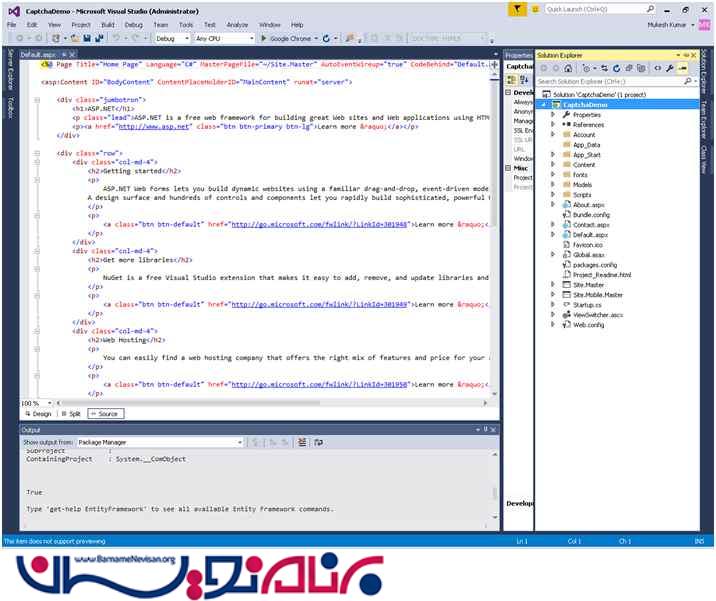
Task: Click the editor horizontal scrollbar
Action: [x=271, y=403]
